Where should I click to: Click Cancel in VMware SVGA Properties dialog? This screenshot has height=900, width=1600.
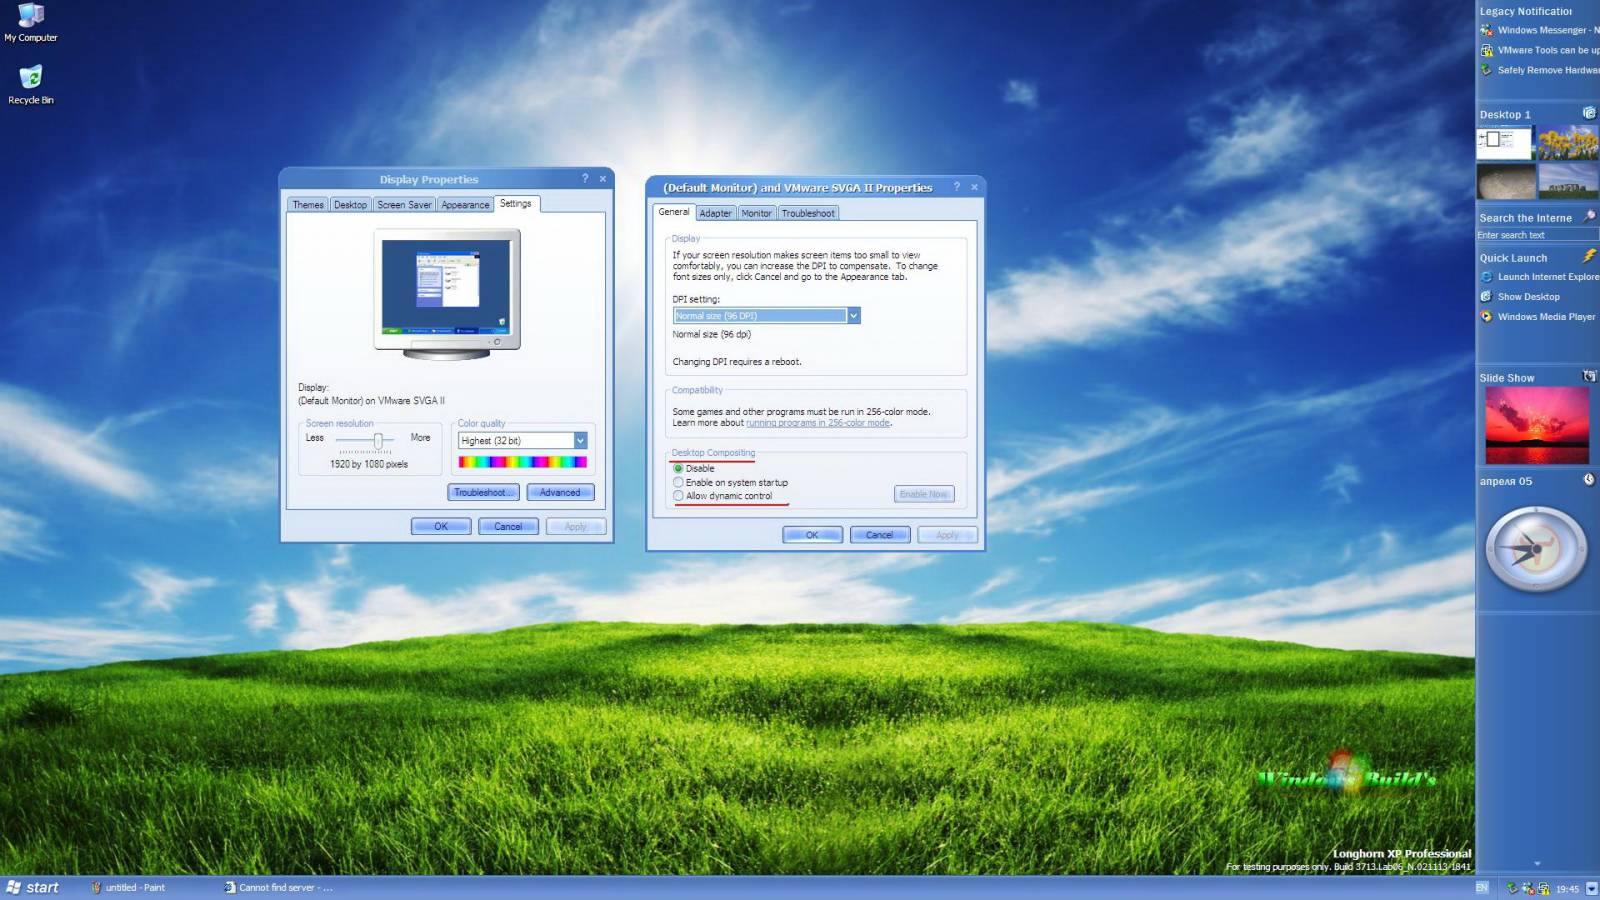[x=879, y=535]
